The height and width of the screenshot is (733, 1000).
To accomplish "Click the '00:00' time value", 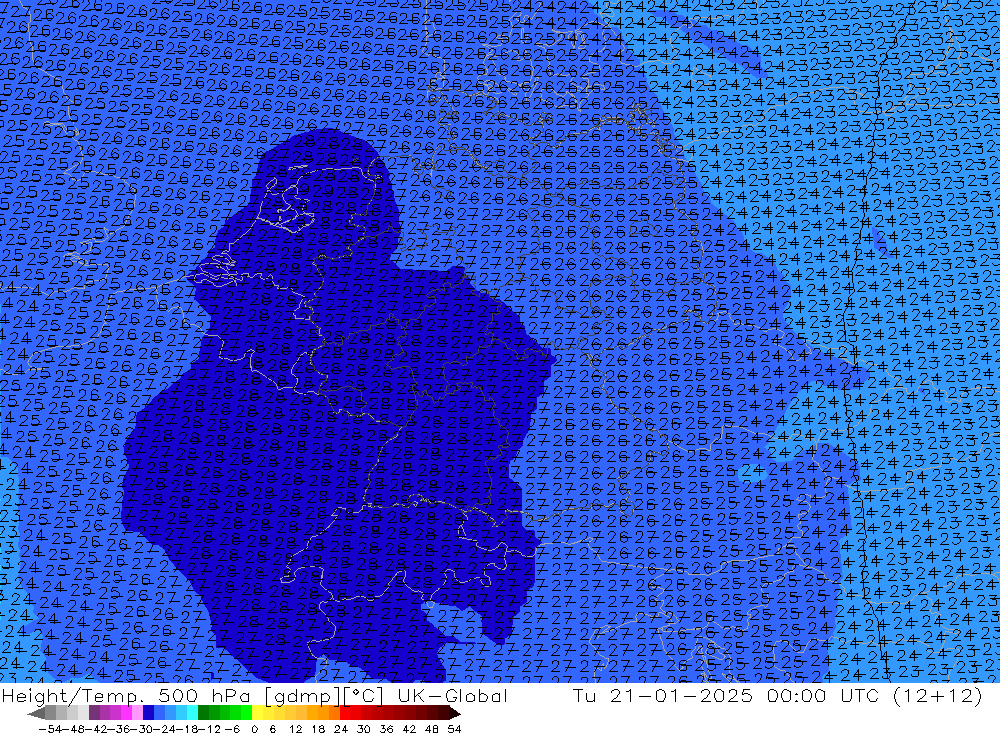I will (x=797, y=695).
